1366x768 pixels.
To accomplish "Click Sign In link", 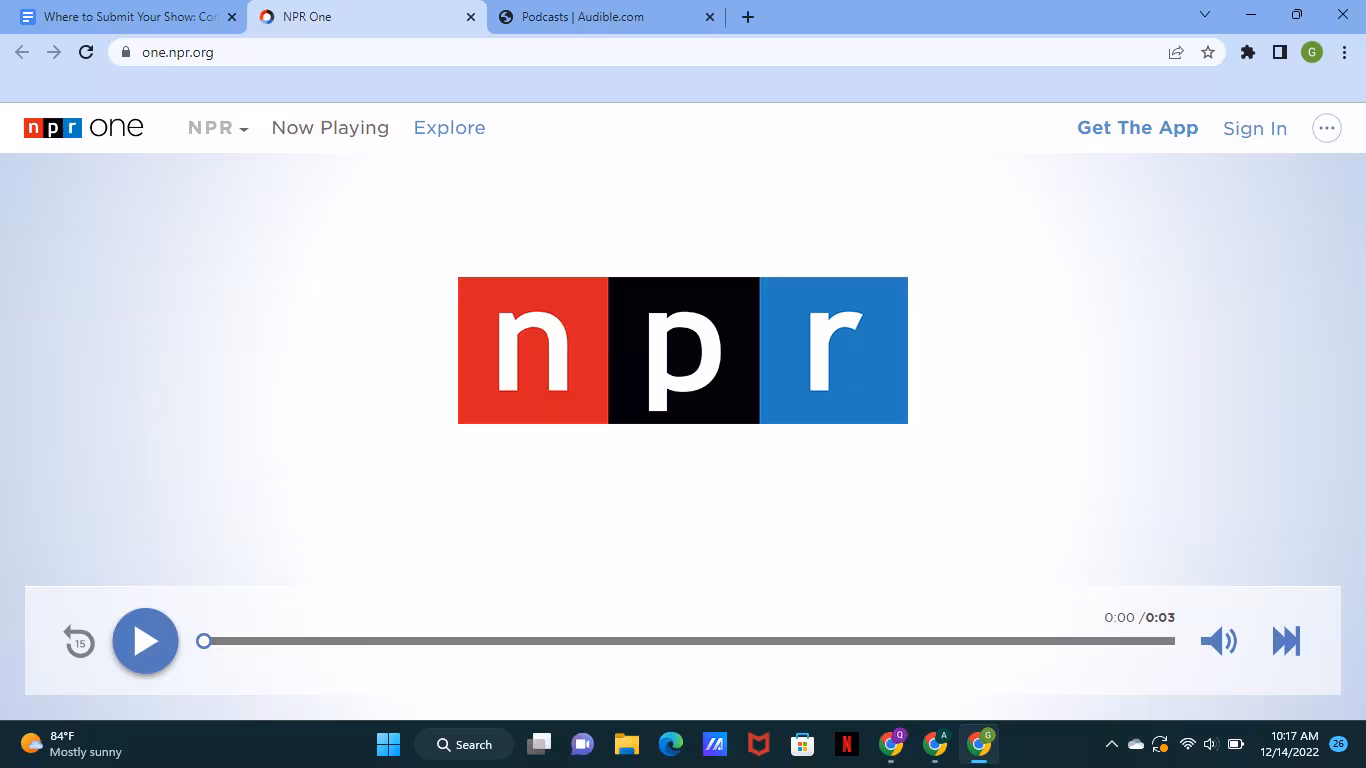I will pos(1255,128).
